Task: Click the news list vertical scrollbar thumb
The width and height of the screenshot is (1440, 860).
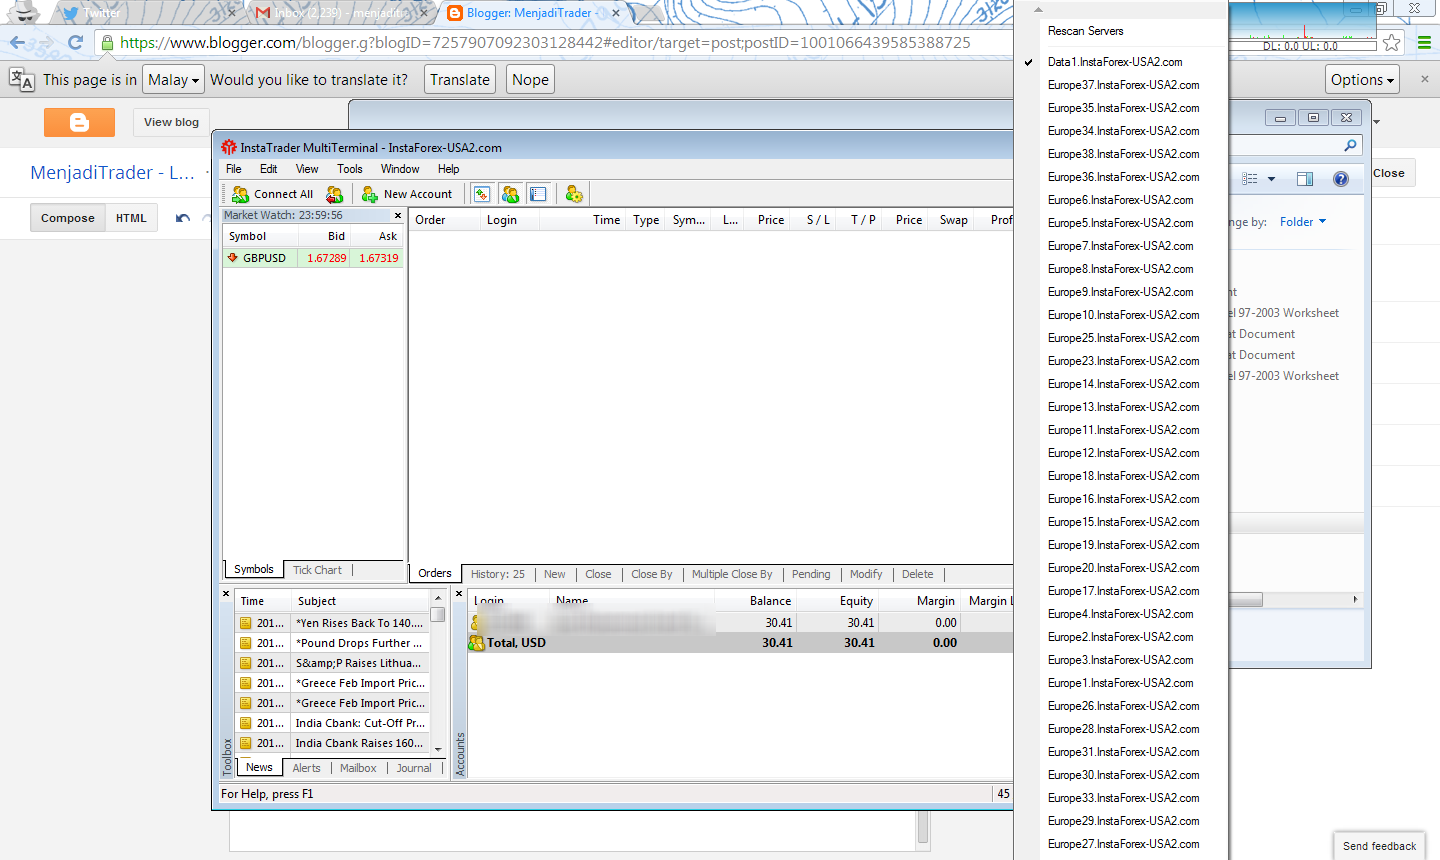Action: pos(438,615)
